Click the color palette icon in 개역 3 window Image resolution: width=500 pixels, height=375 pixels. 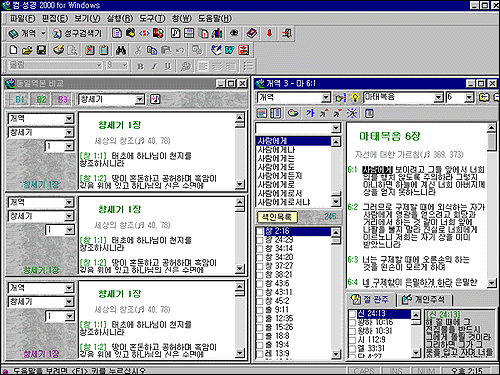[x=293, y=113]
